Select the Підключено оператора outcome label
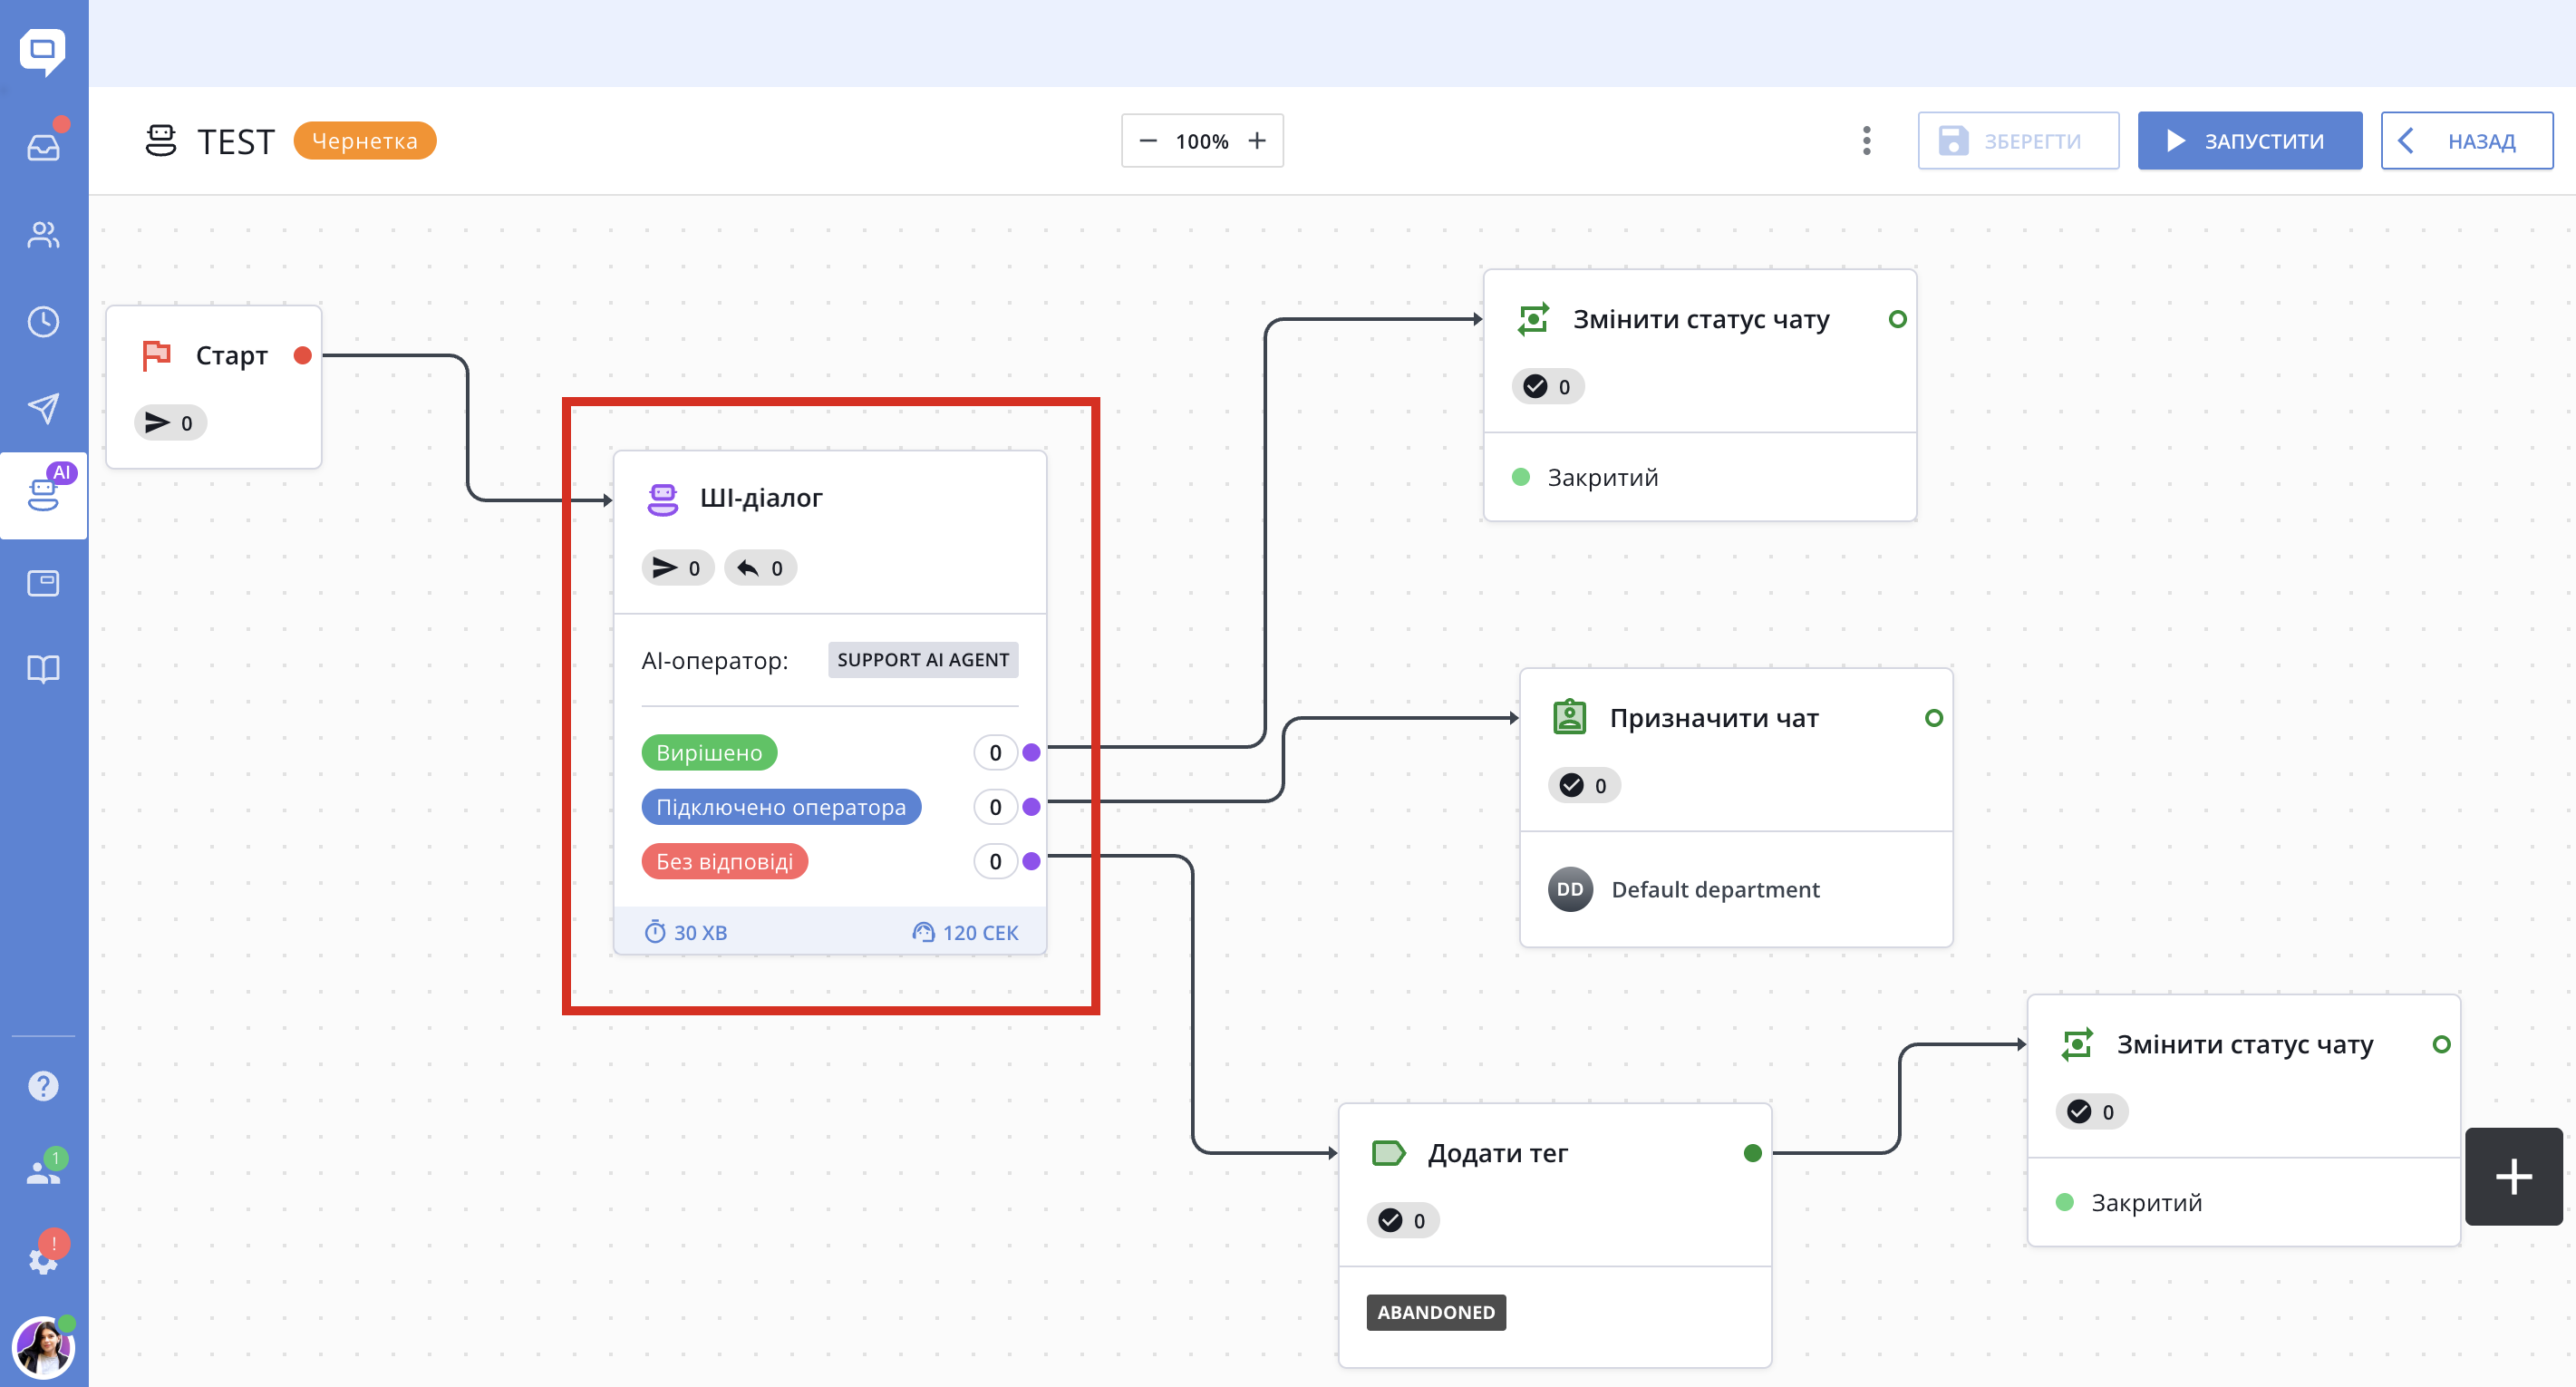 [781, 807]
